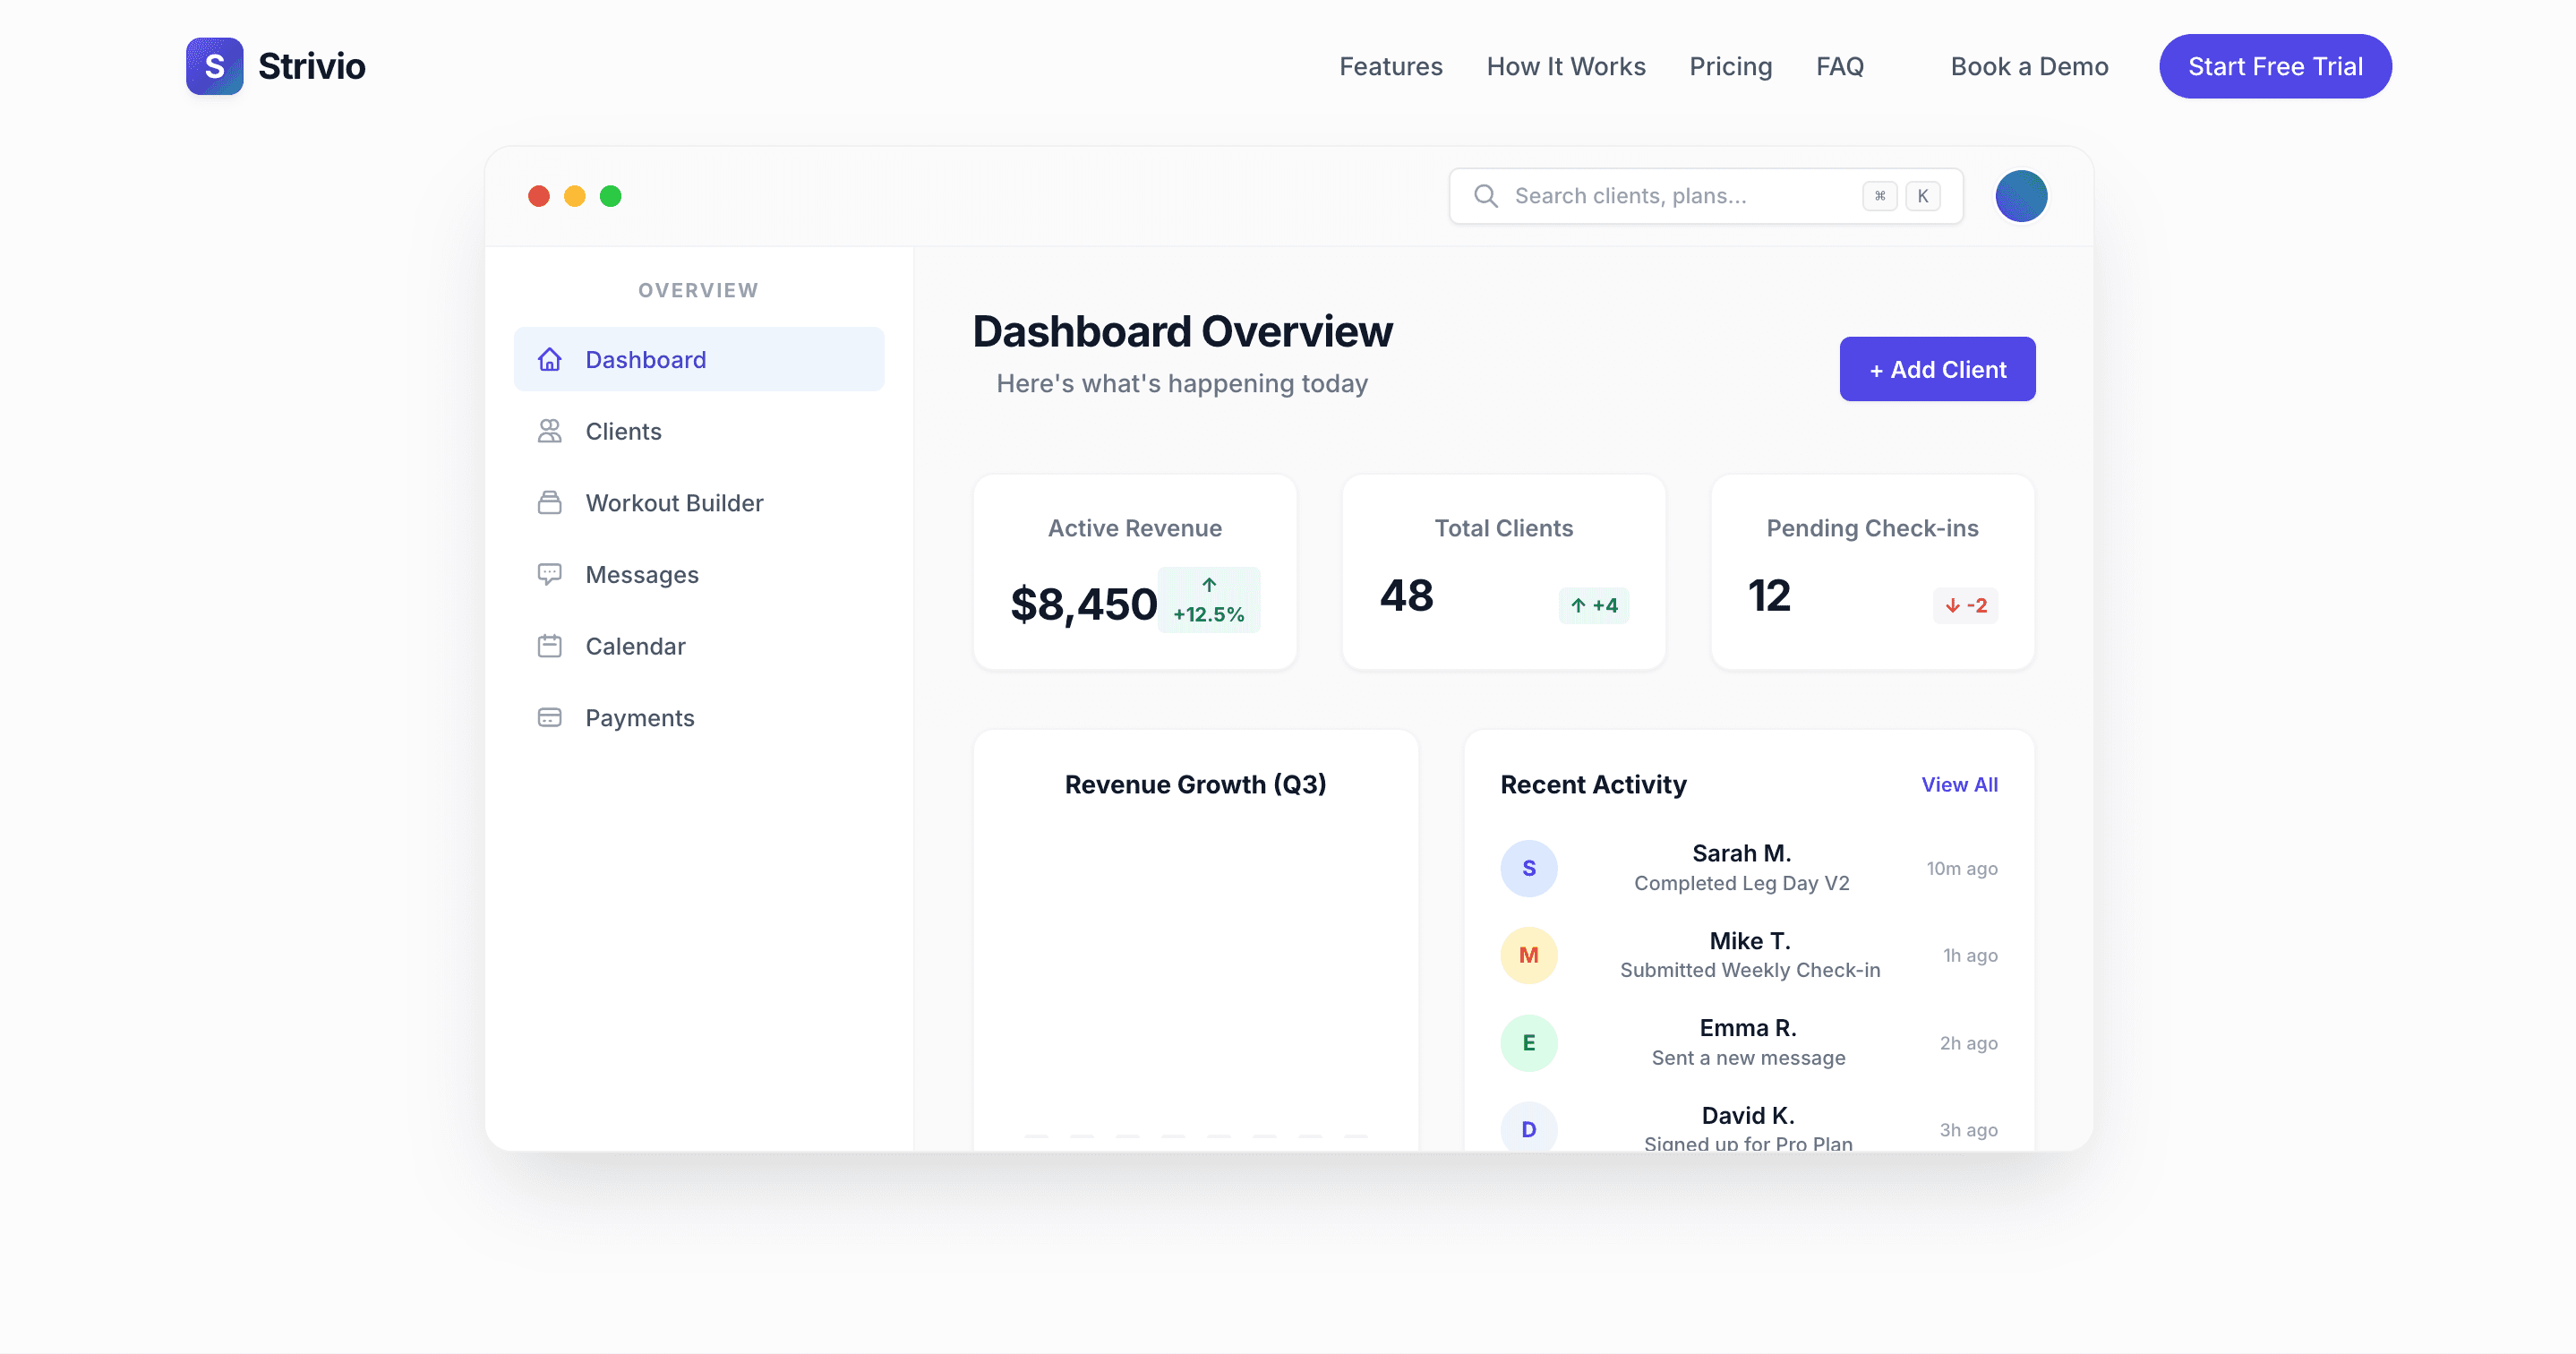The width and height of the screenshot is (2576, 1354).
Task: Click the Strivio logo icon
Action: (x=214, y=66)
